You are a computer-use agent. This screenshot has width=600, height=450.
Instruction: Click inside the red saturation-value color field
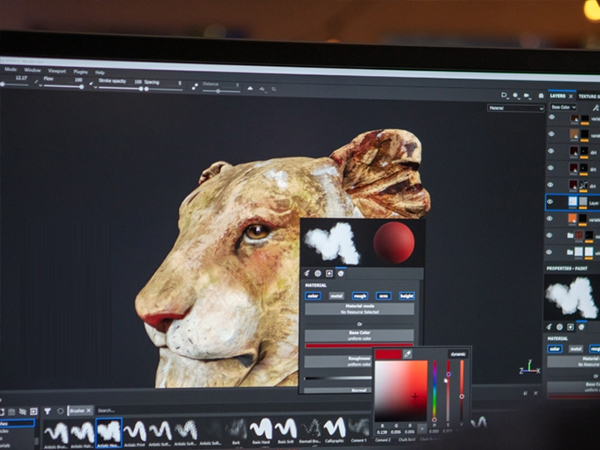(x=401, y=391)
